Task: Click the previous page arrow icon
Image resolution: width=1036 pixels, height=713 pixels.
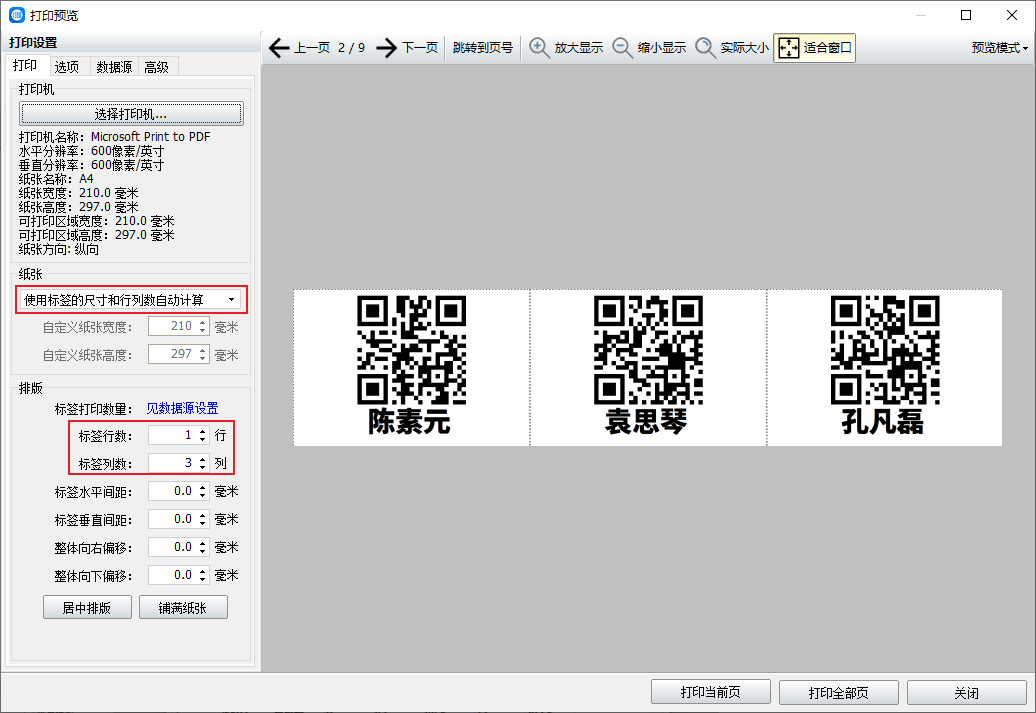Action: (279, 48)
